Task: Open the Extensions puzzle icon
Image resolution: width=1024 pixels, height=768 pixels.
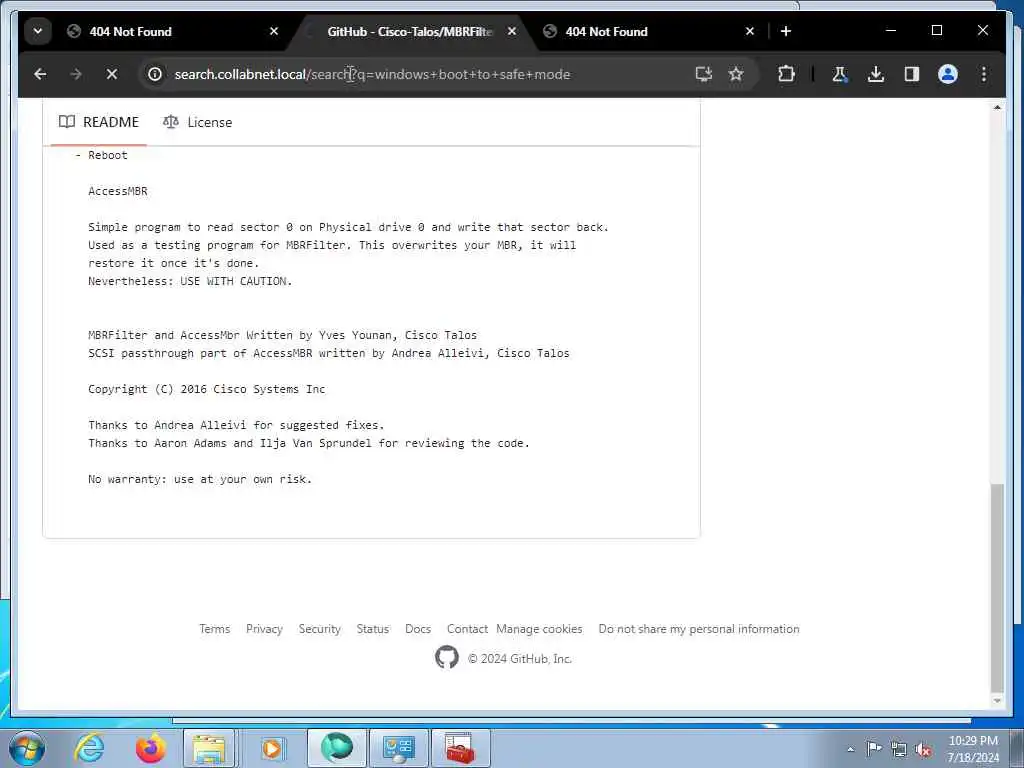Action: [787, 74]
